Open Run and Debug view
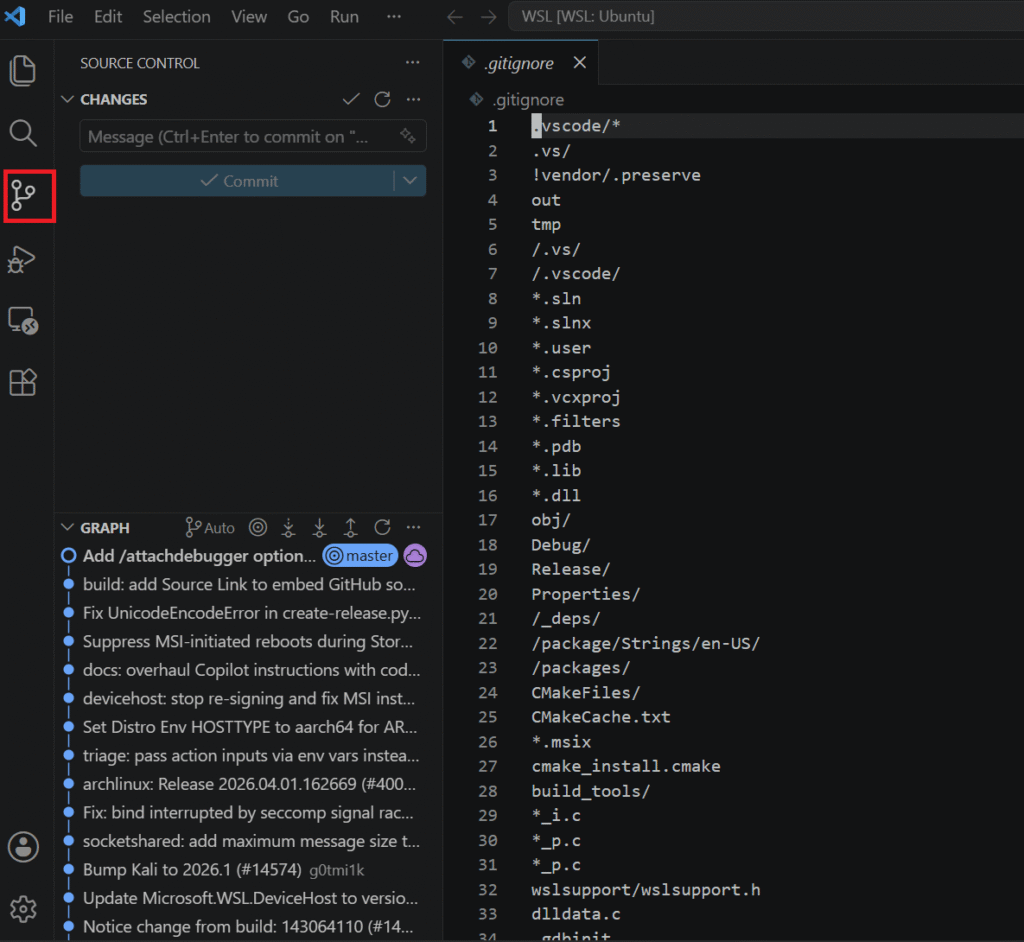Screen dimensions: 1024x942 [x=22, y=259]
